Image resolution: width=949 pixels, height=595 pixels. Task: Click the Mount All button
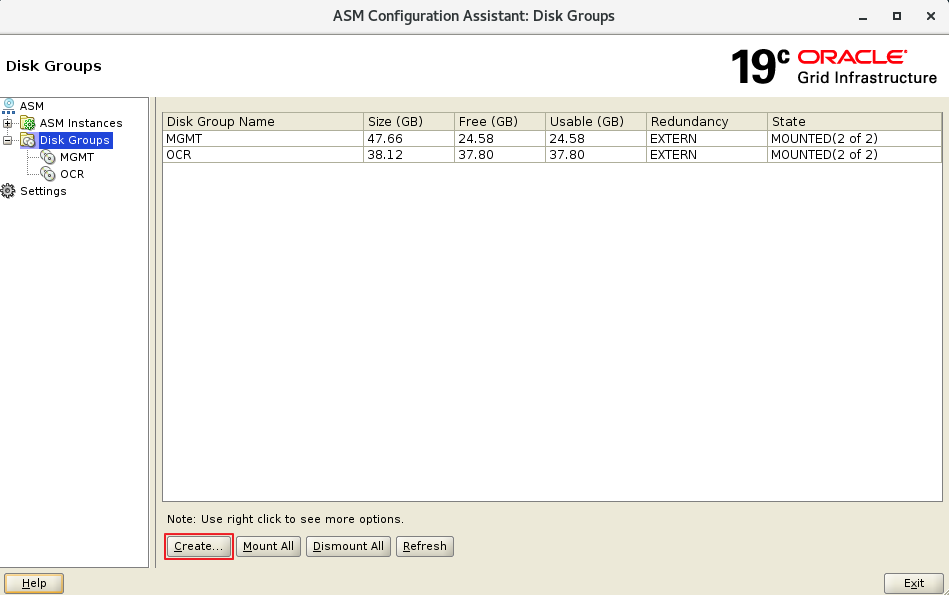(x=268, y=546)
